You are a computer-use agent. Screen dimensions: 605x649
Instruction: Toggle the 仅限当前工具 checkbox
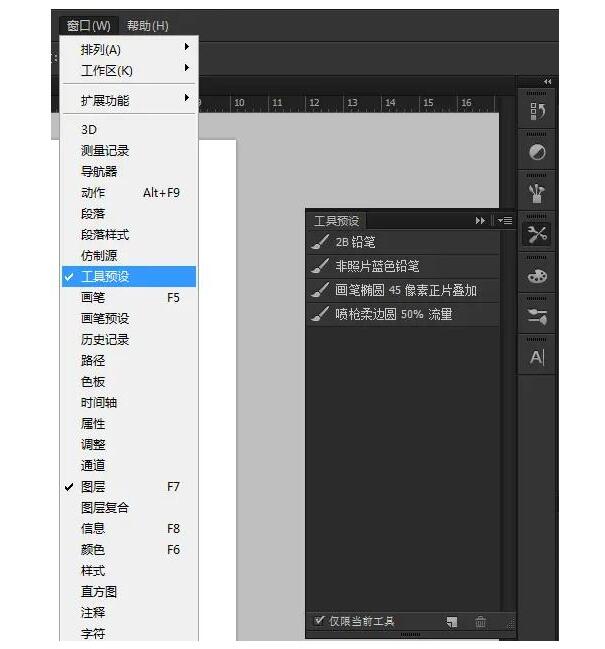[319, 620]
